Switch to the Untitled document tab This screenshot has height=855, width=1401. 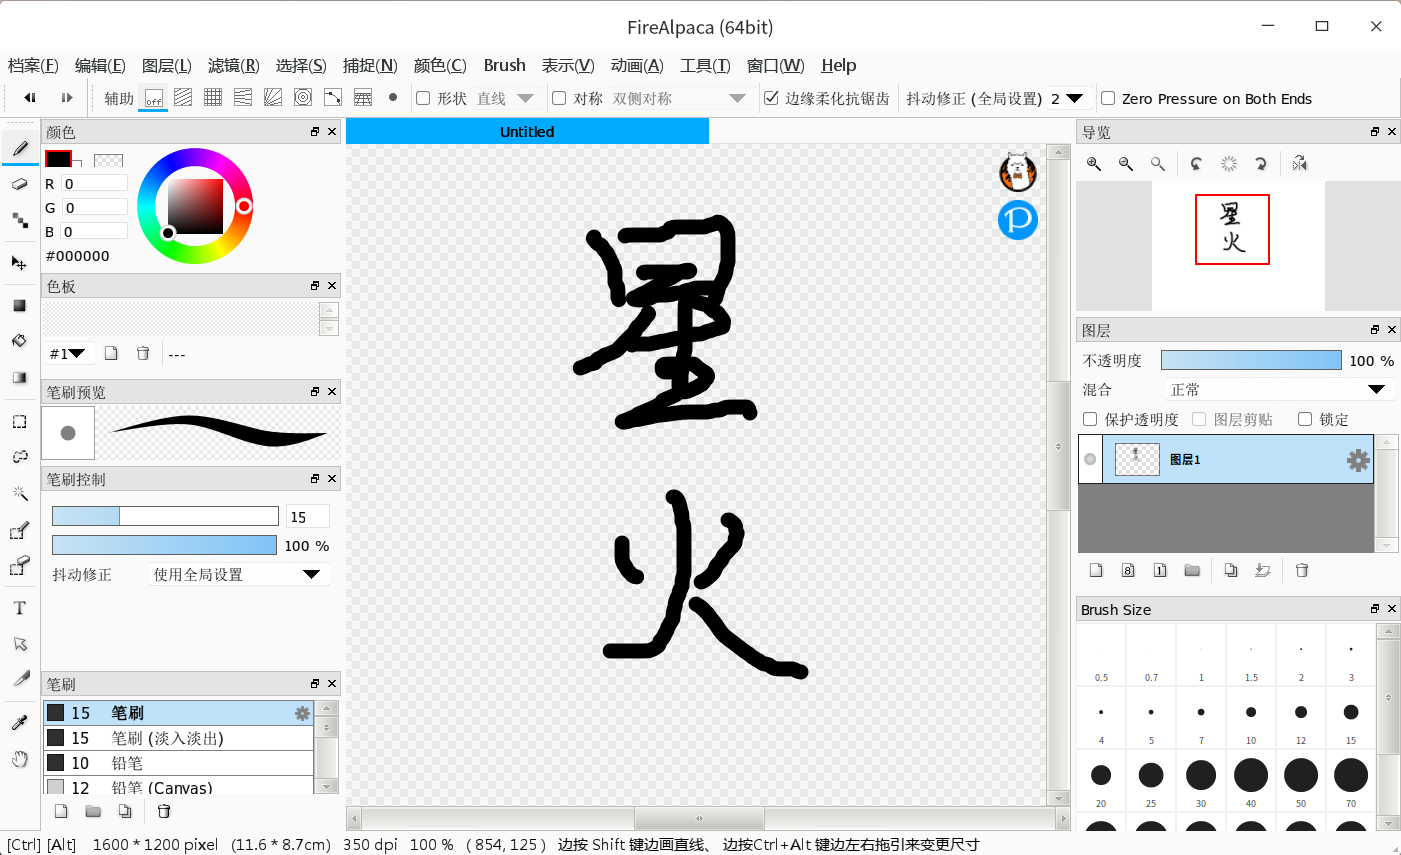pos(527,132)
